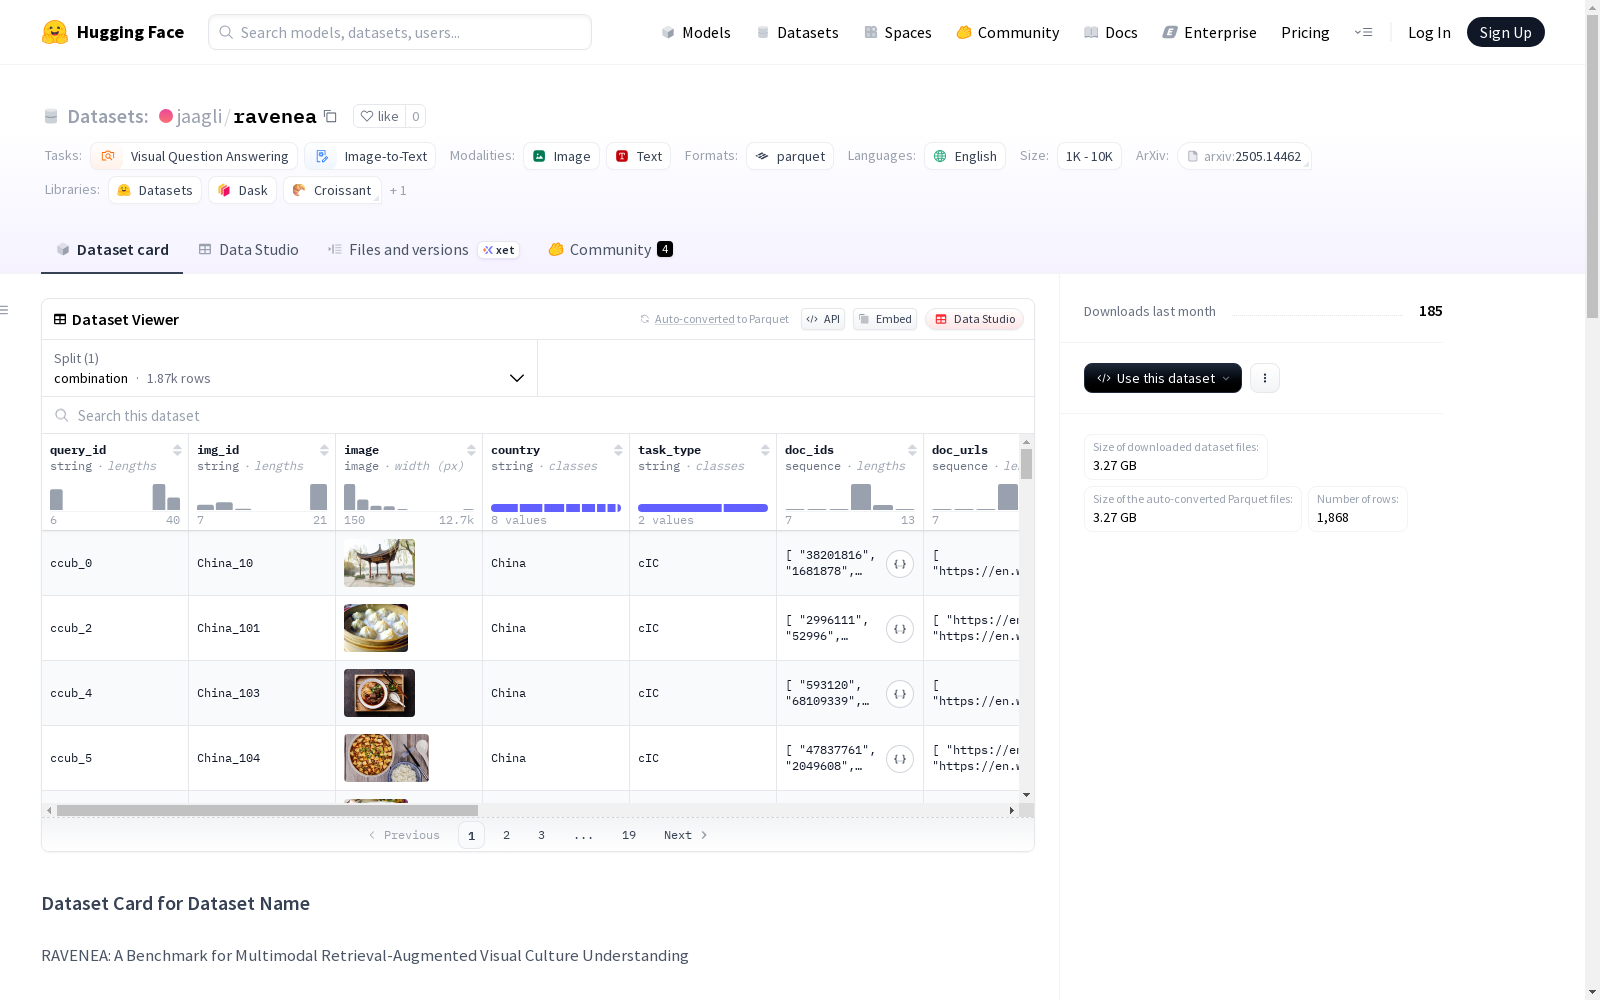The height and width of the screenshot is (1000, 1600).
Task: Filter by Image modality tag
Action: tap(561, 156)
